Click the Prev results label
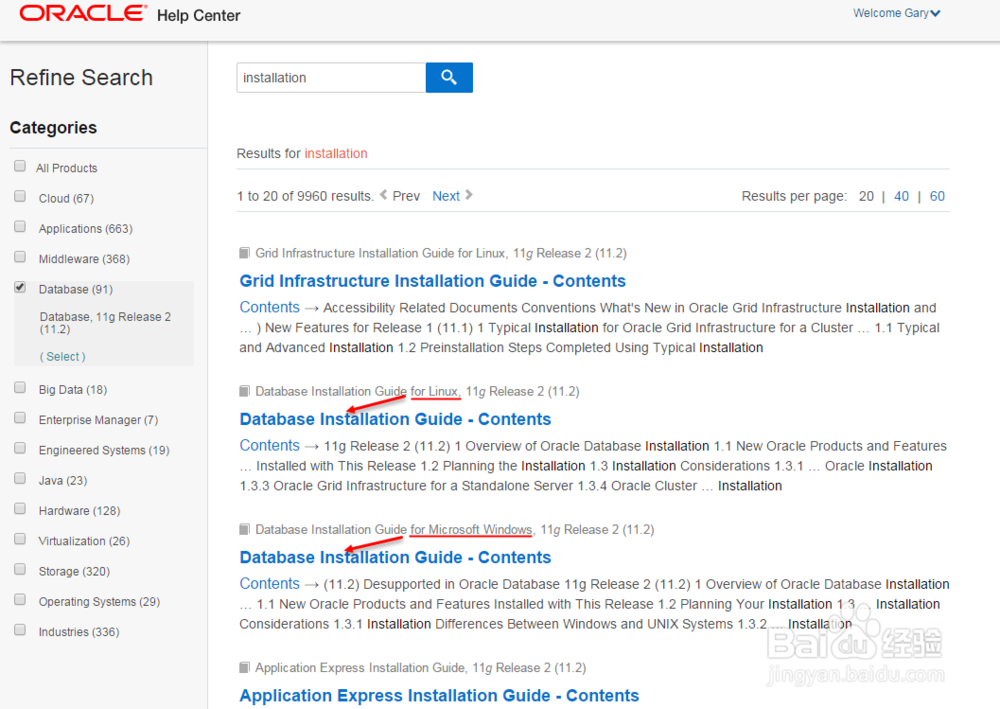This screenshot has height=709, width=1000. (x=406, y=196)
